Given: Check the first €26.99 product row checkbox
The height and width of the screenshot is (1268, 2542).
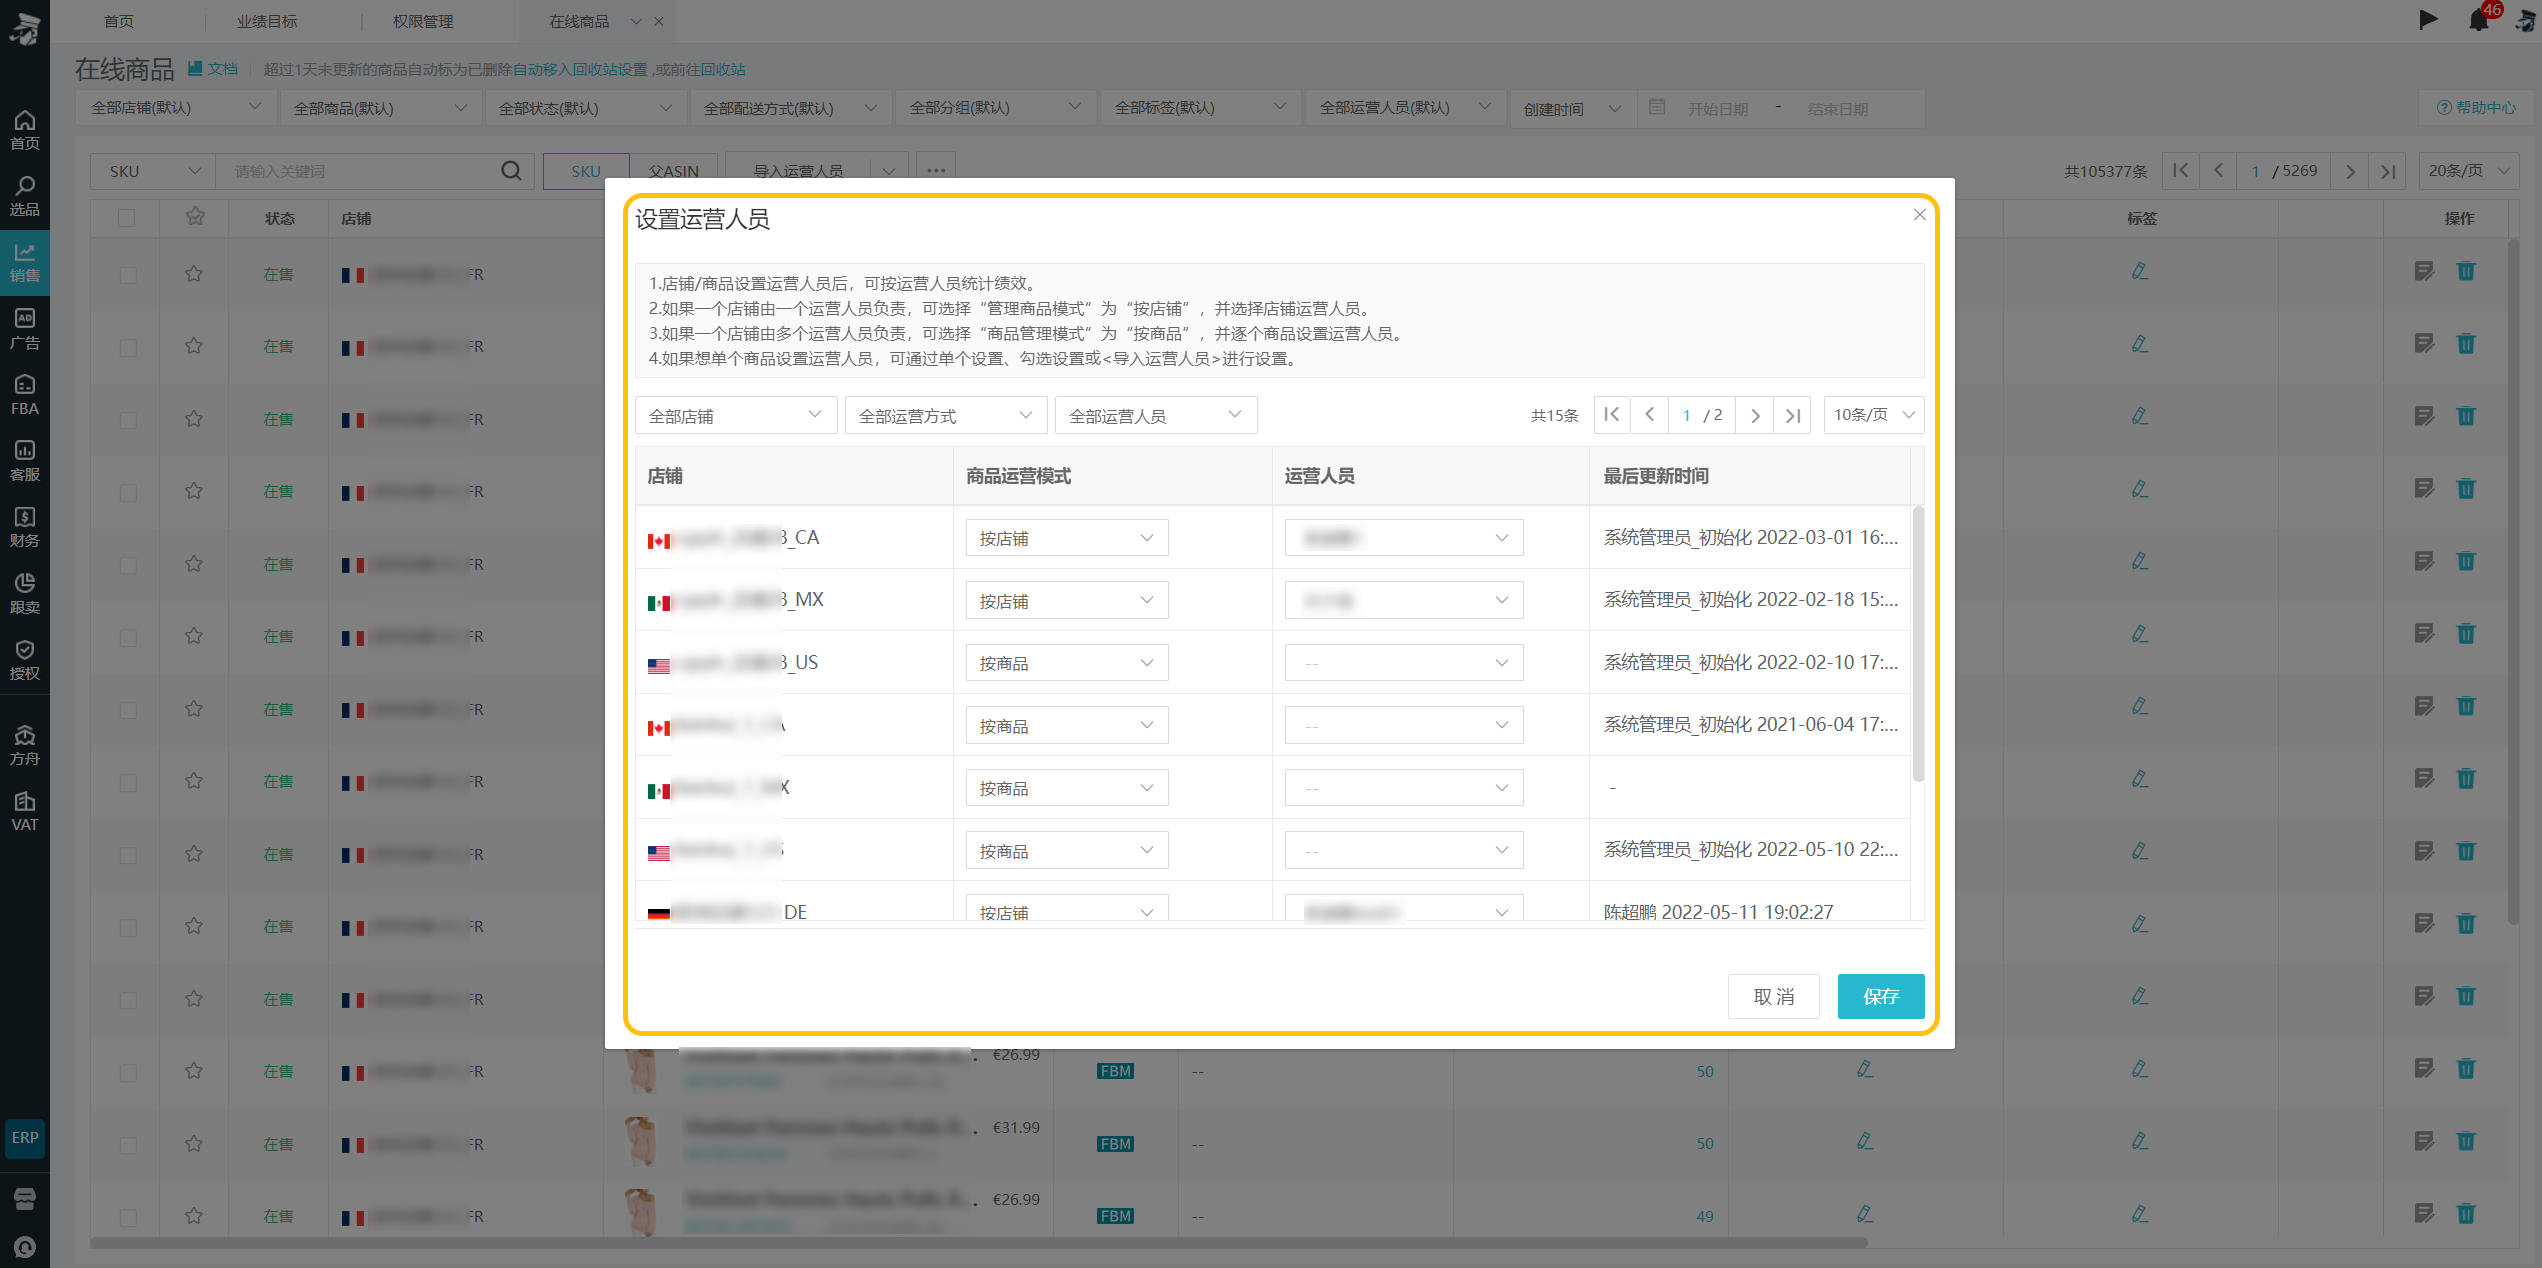Looking at the screenshot, I should [x=128, y=1072].
